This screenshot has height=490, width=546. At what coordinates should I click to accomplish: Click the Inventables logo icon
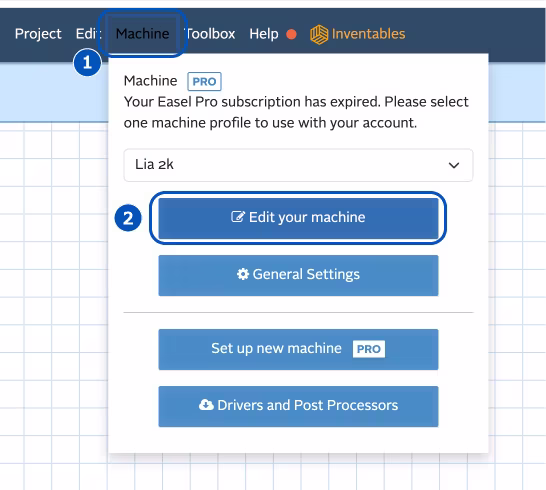[319, 34]
